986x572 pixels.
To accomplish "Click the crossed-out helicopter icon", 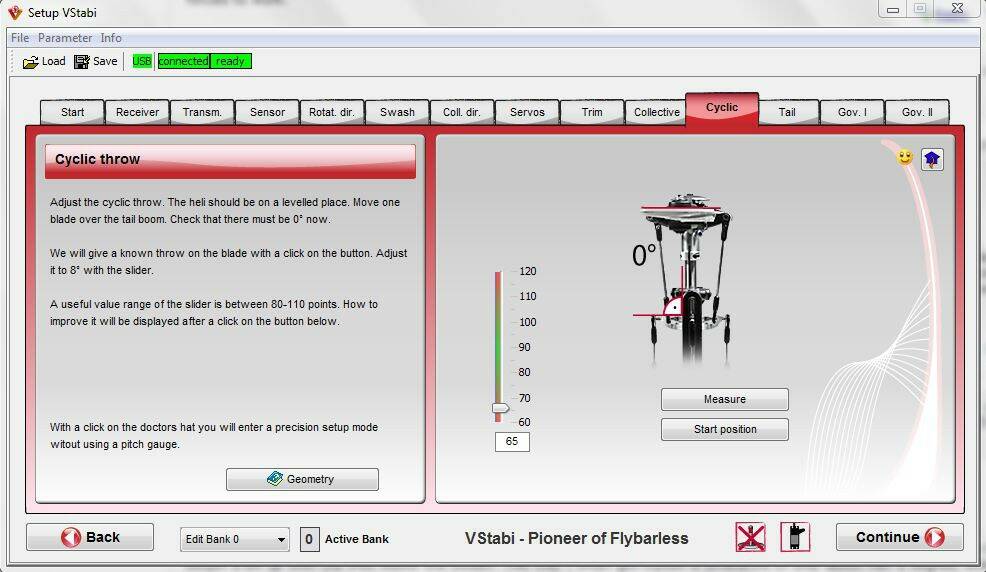I will pos(751,538).
